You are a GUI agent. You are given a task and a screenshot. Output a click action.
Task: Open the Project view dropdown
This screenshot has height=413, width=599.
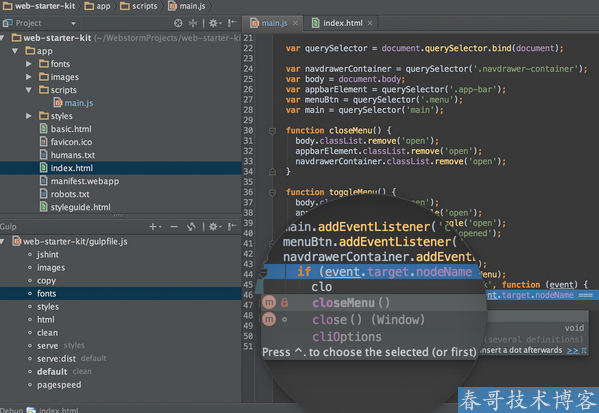pos(73,24)
